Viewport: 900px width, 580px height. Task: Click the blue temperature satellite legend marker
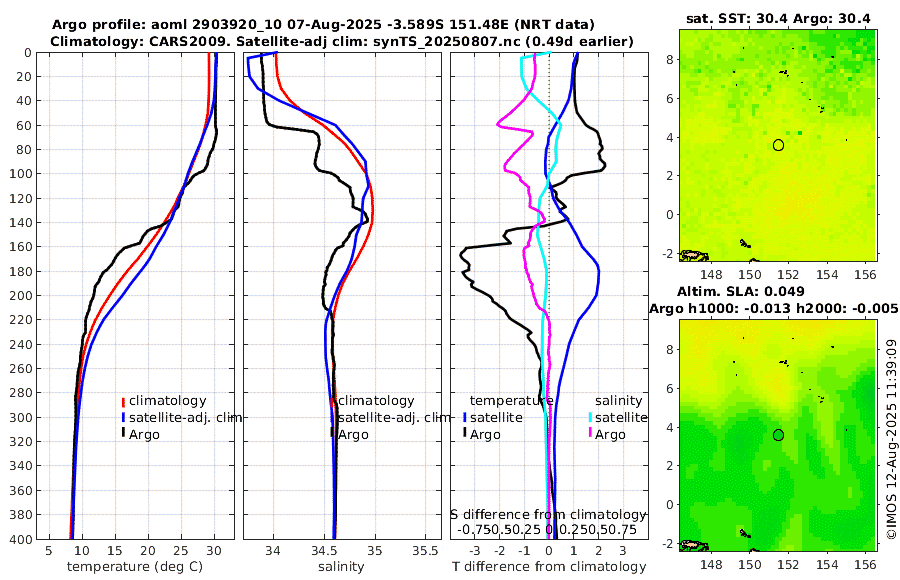click(x=465, y=418)
